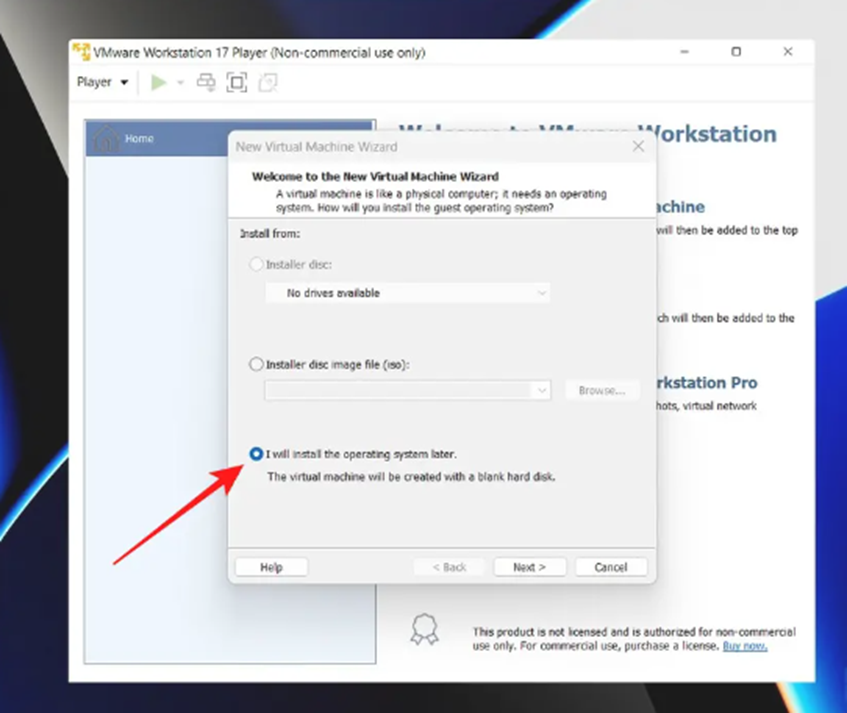Open the Buy now link

click(x=745, y=646)
